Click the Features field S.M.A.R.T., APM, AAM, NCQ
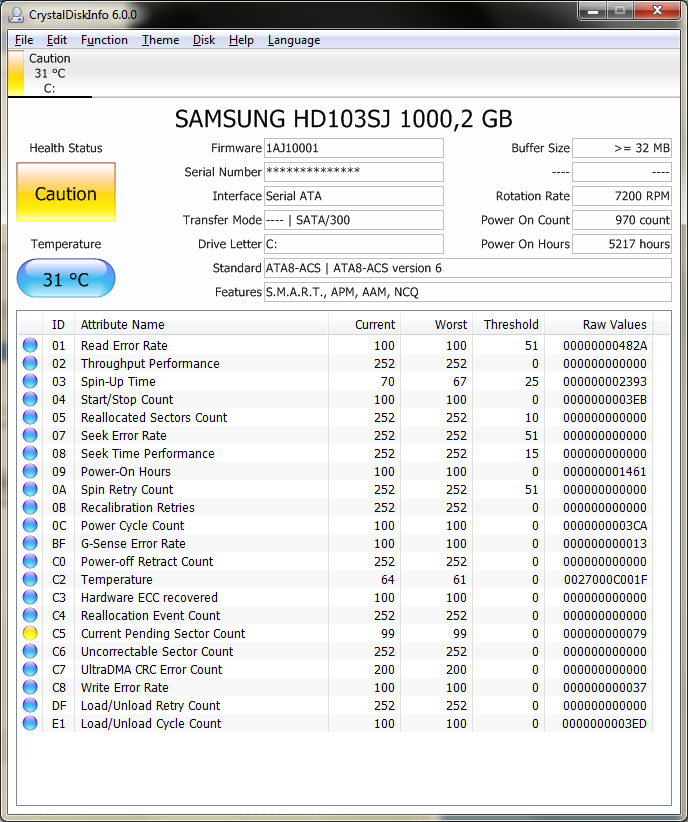The width and height of the screenshot is (688, 822). (468, 293)
